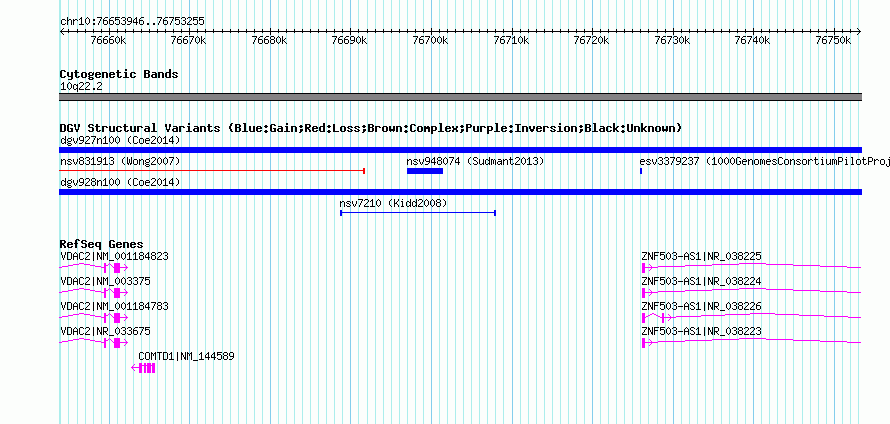Click the 10q22.2 band label
The width and height of the screenshot is (890, 424).
pos(81,87)
